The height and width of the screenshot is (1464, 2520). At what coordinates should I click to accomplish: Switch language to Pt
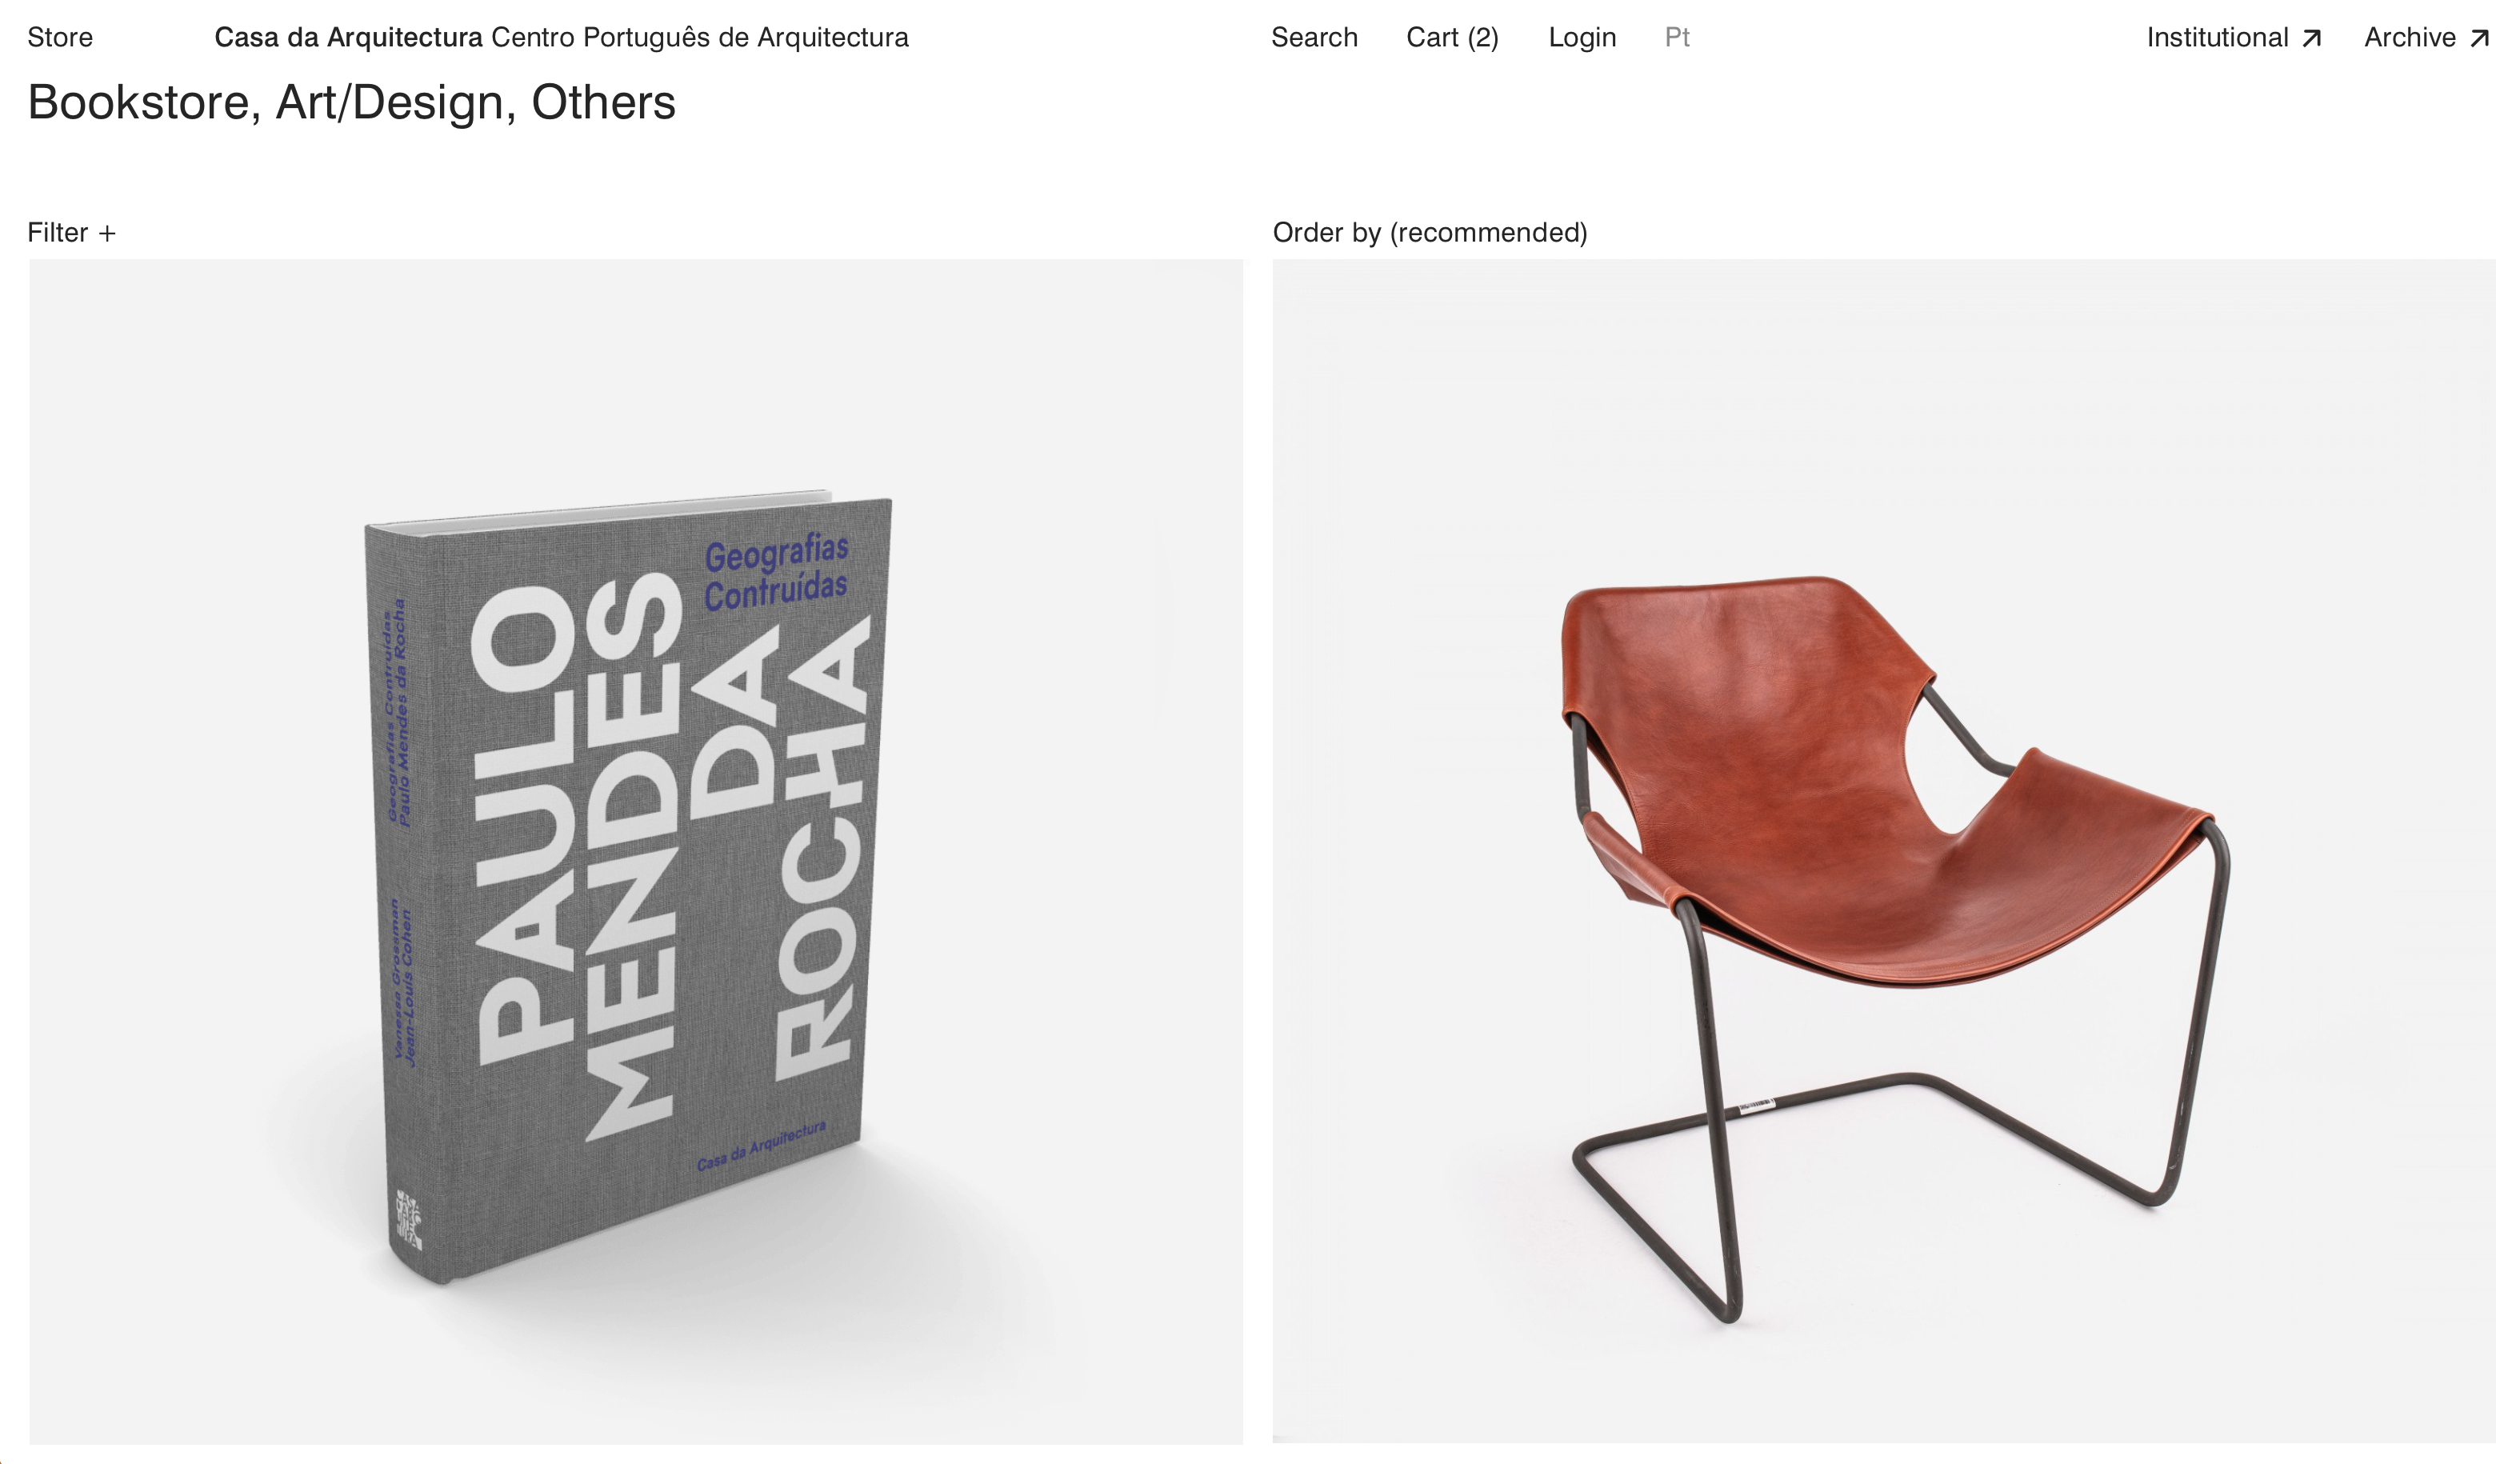[1677, 38]
